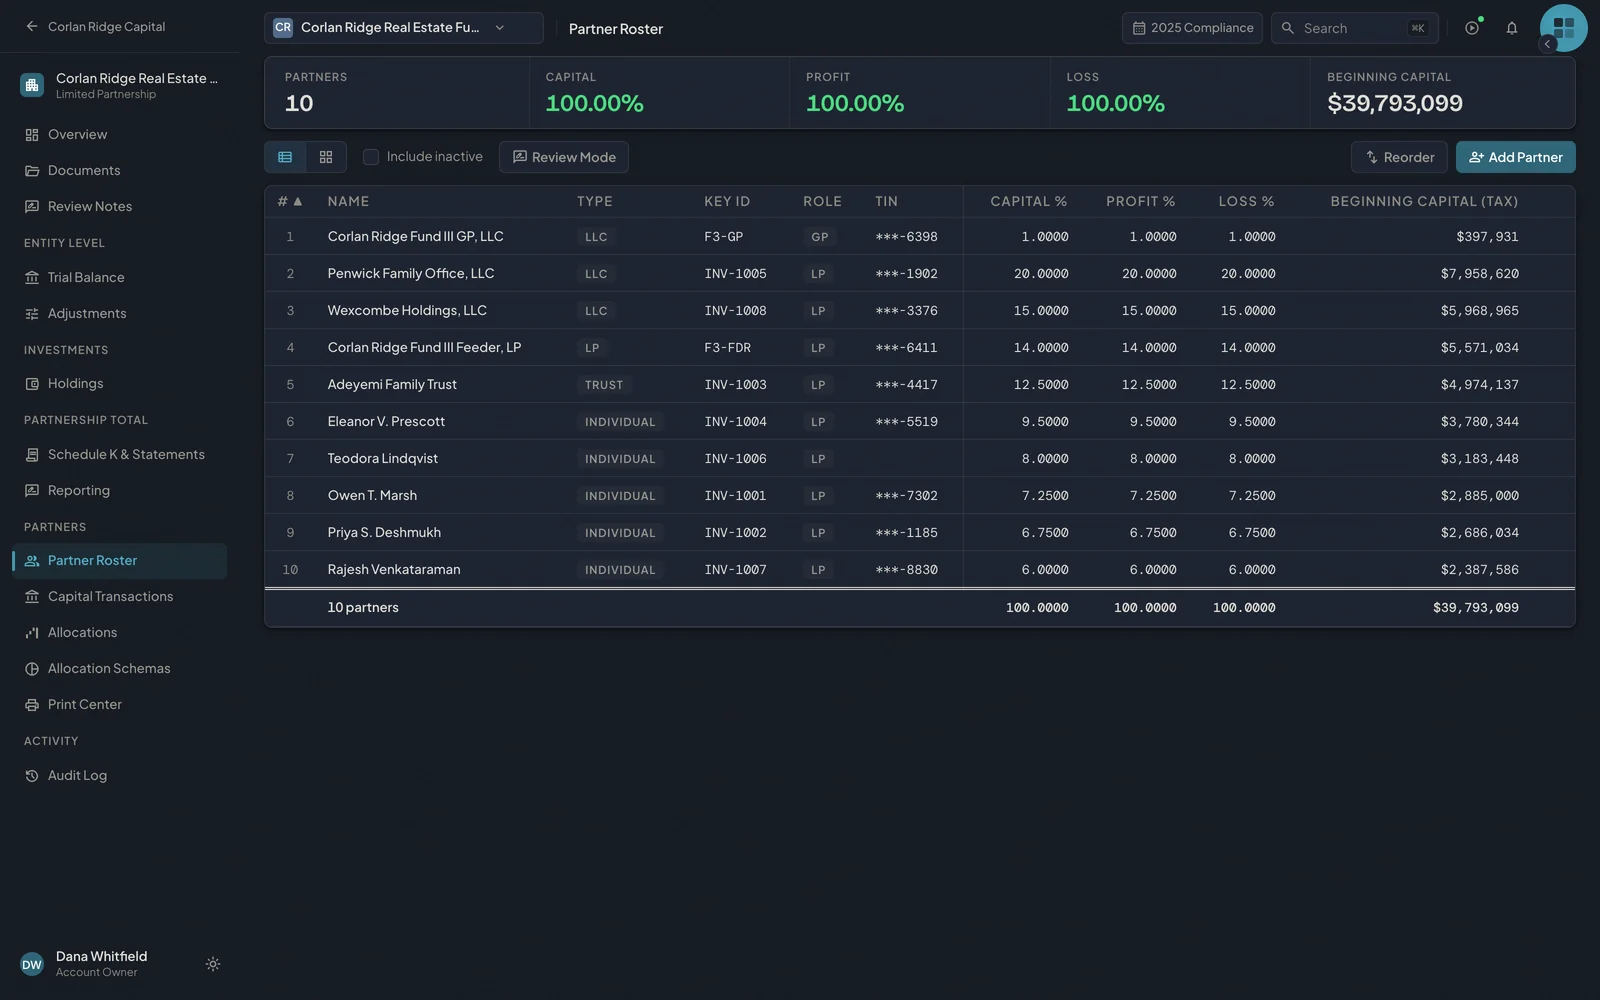Sort by the # column header
1600x1000 pixels.
tap(290, 201)
